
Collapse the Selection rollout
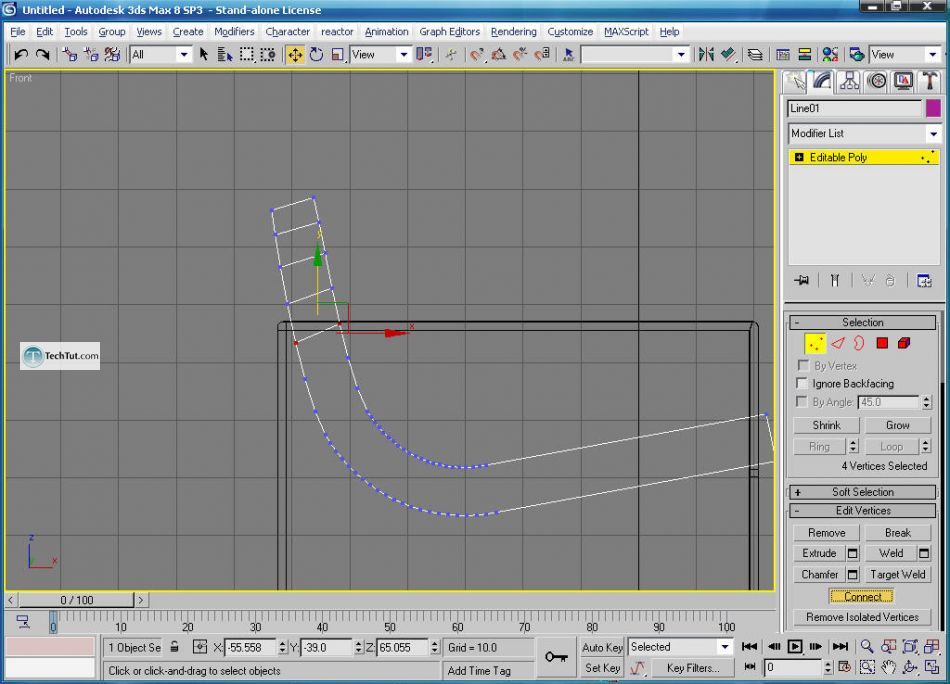[x=863, y=322]
